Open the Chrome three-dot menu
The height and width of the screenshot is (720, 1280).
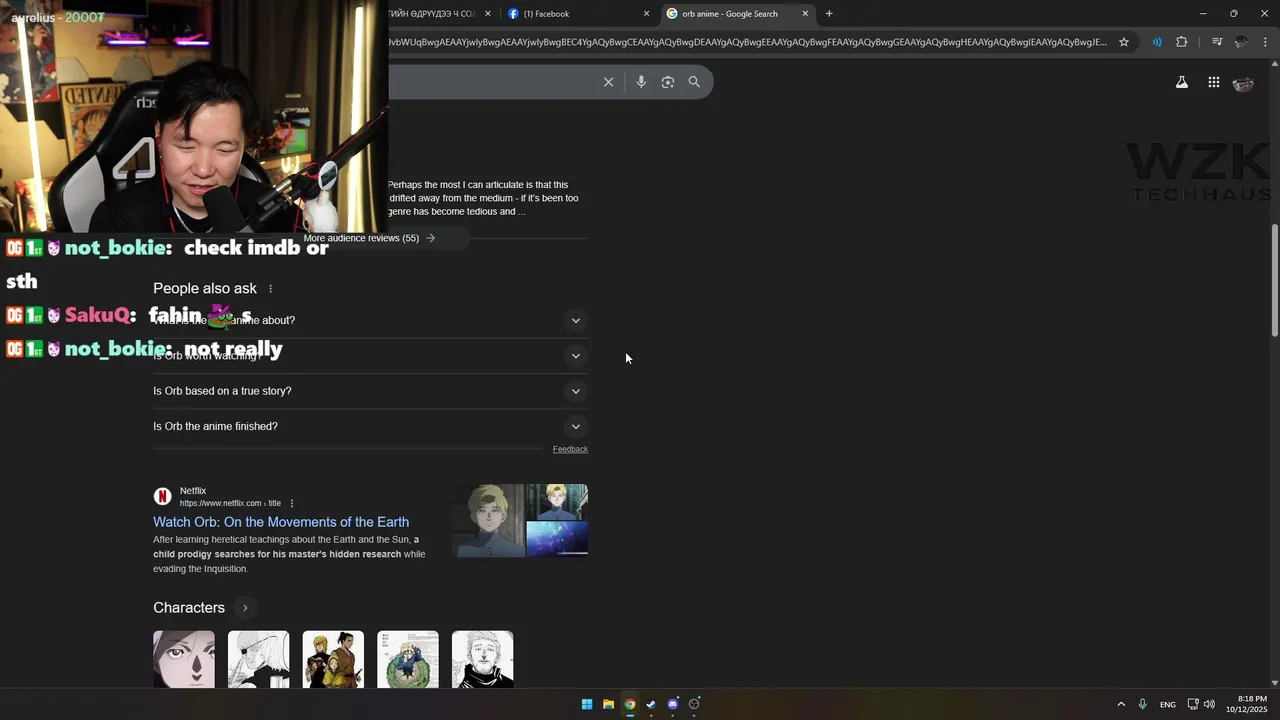[1265, 42]
